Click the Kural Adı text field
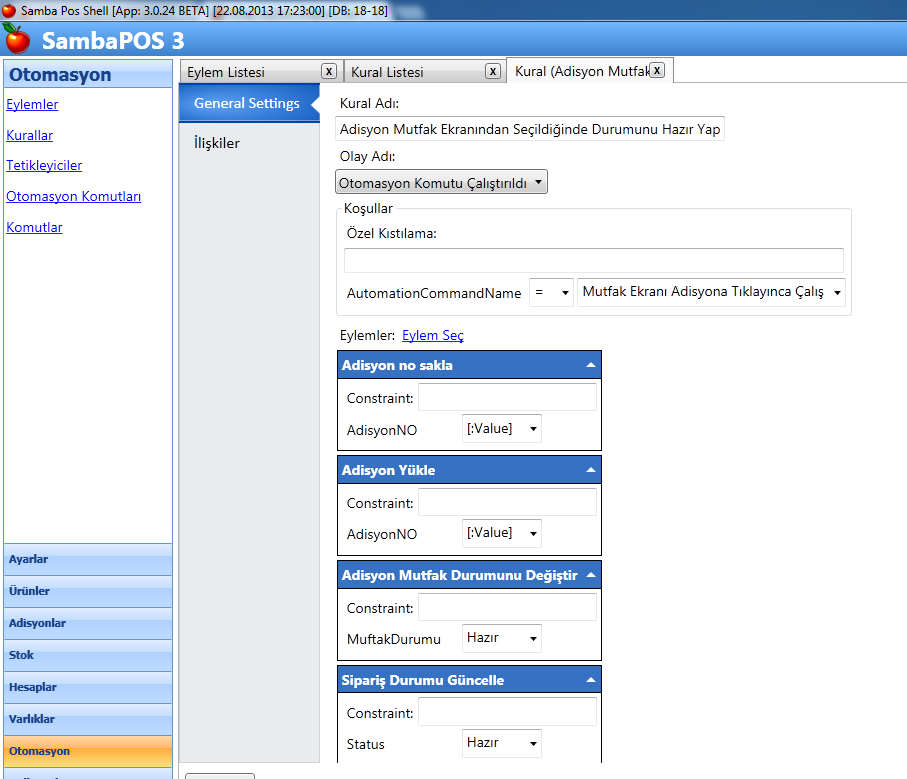The width and height of the screenshot is (907, 779). [530, 129]
